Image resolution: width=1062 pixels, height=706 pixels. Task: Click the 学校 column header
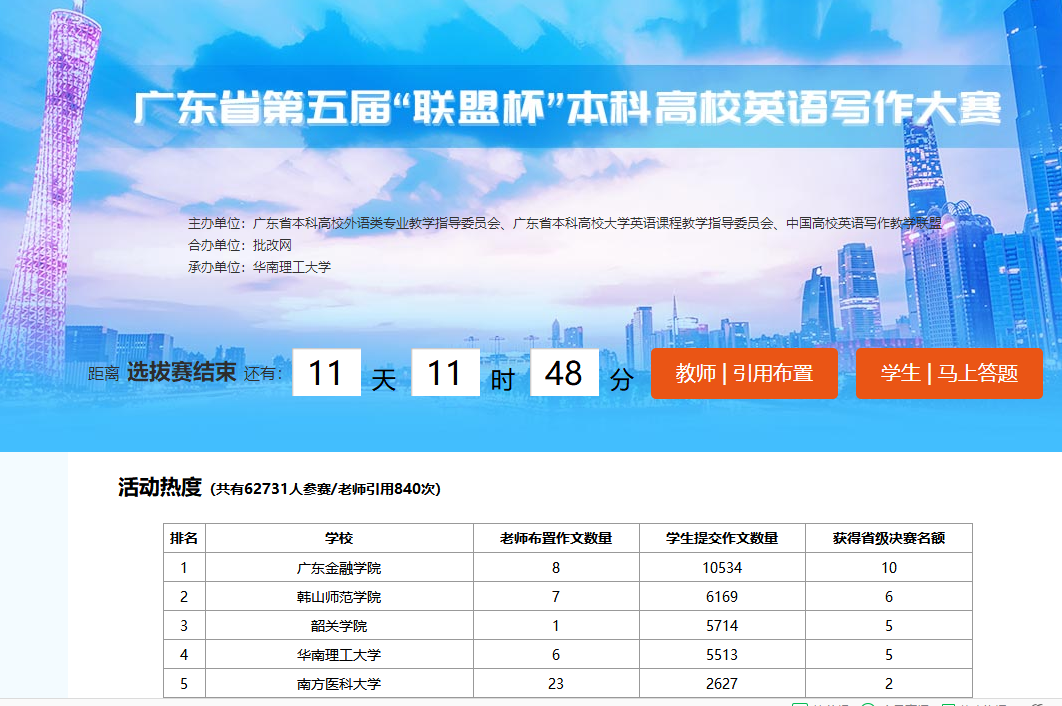tap(339, 538)
